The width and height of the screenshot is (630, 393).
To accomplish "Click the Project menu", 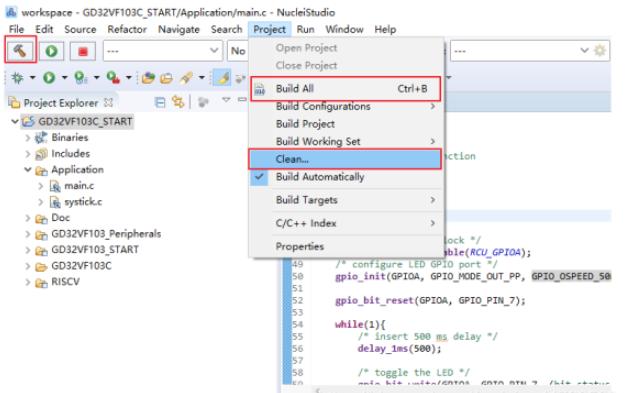I will tap(269, 29).
